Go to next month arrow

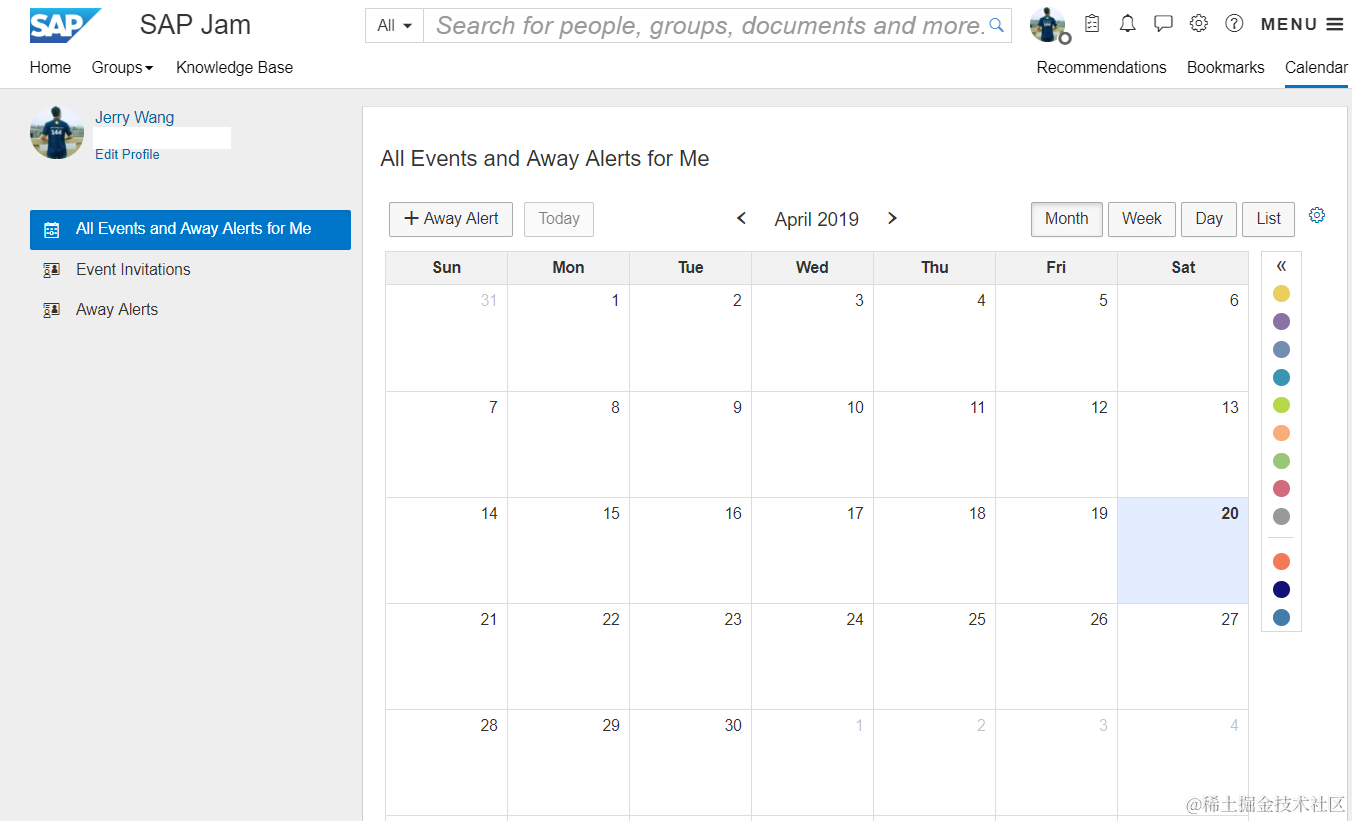892,218
